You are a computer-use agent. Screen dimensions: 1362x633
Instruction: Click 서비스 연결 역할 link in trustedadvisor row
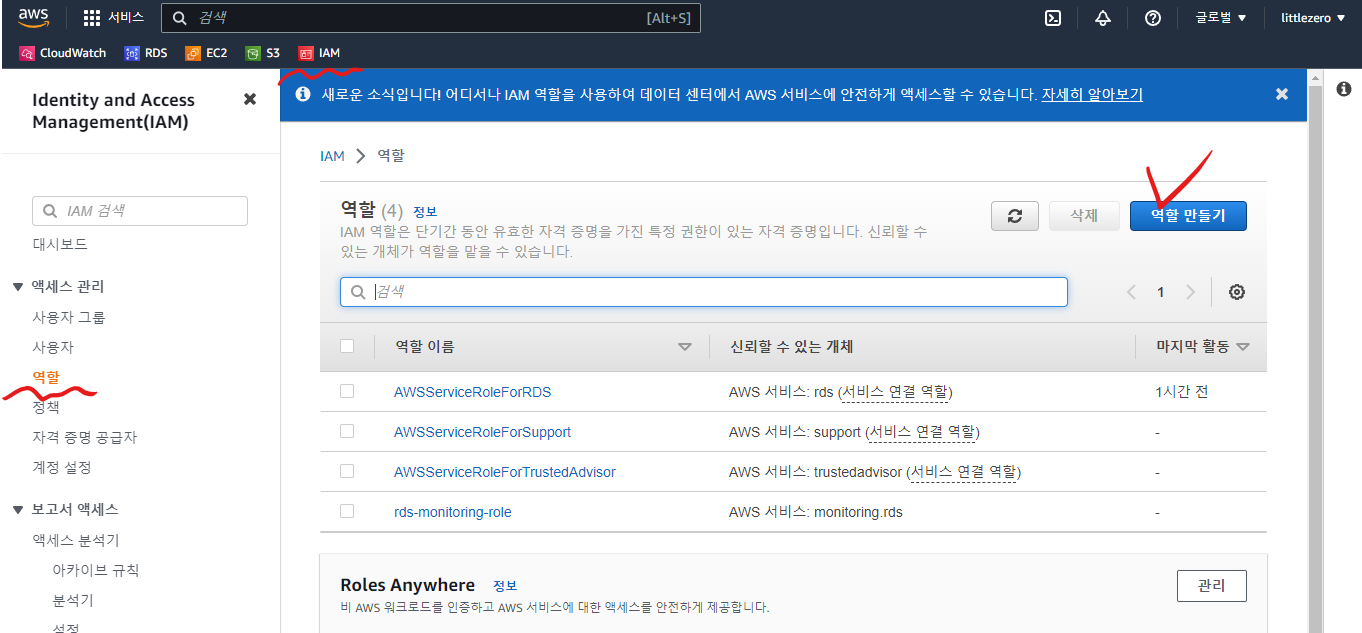coord(964,472)
